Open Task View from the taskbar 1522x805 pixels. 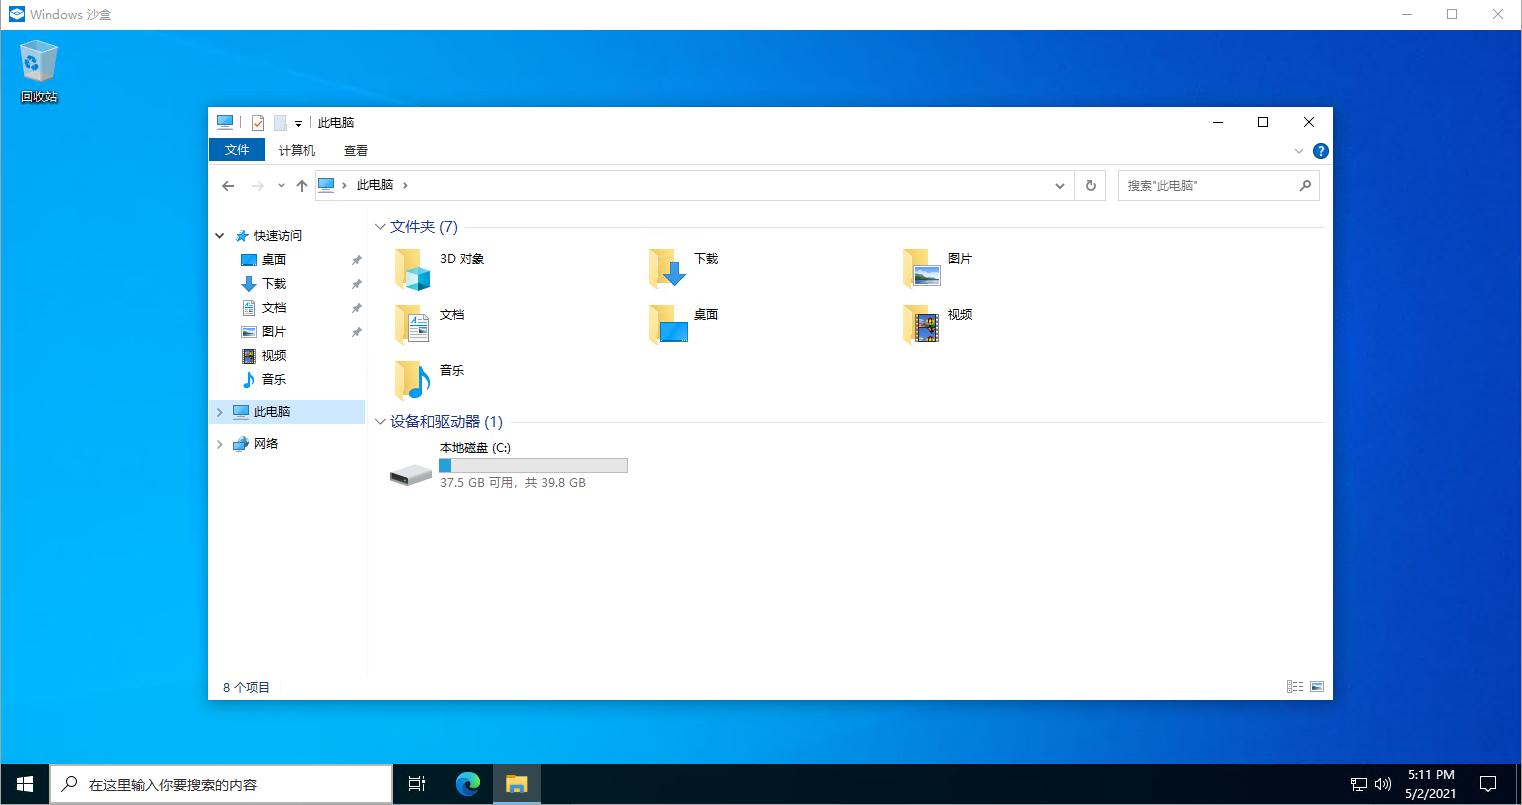click(x=416, y=784)
